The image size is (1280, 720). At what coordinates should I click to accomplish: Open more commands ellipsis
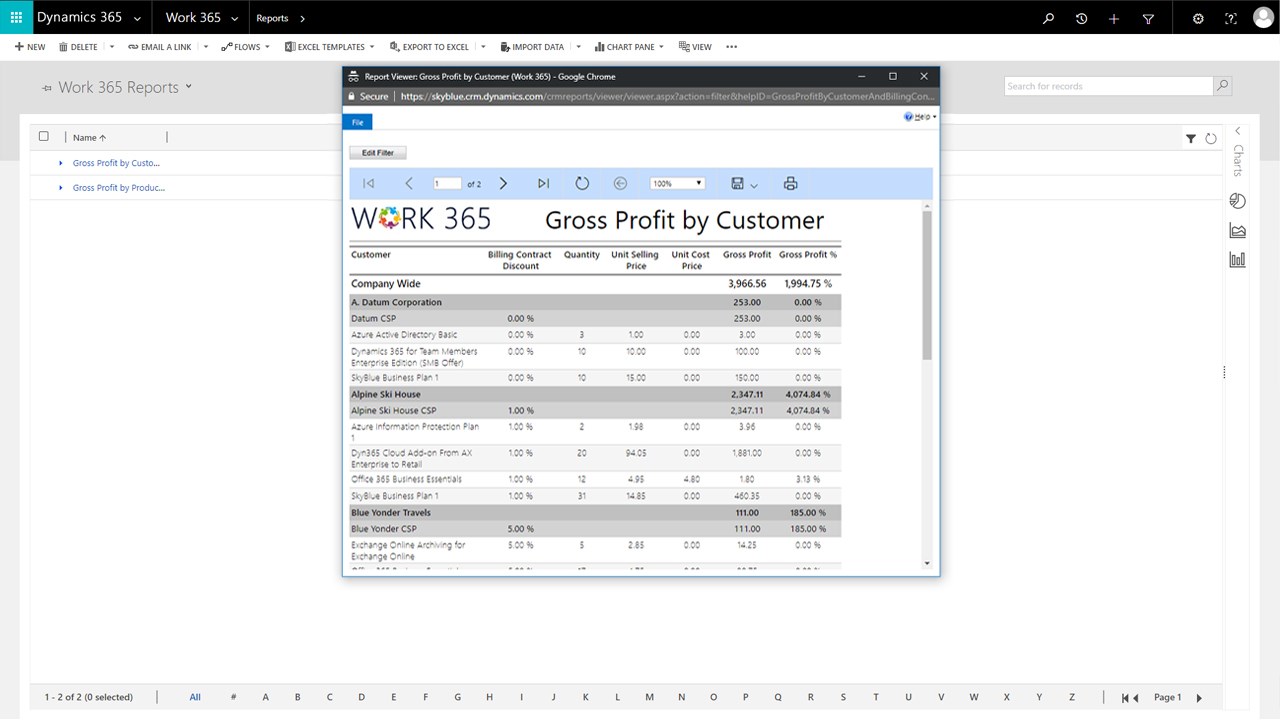(x=732, y=47)
